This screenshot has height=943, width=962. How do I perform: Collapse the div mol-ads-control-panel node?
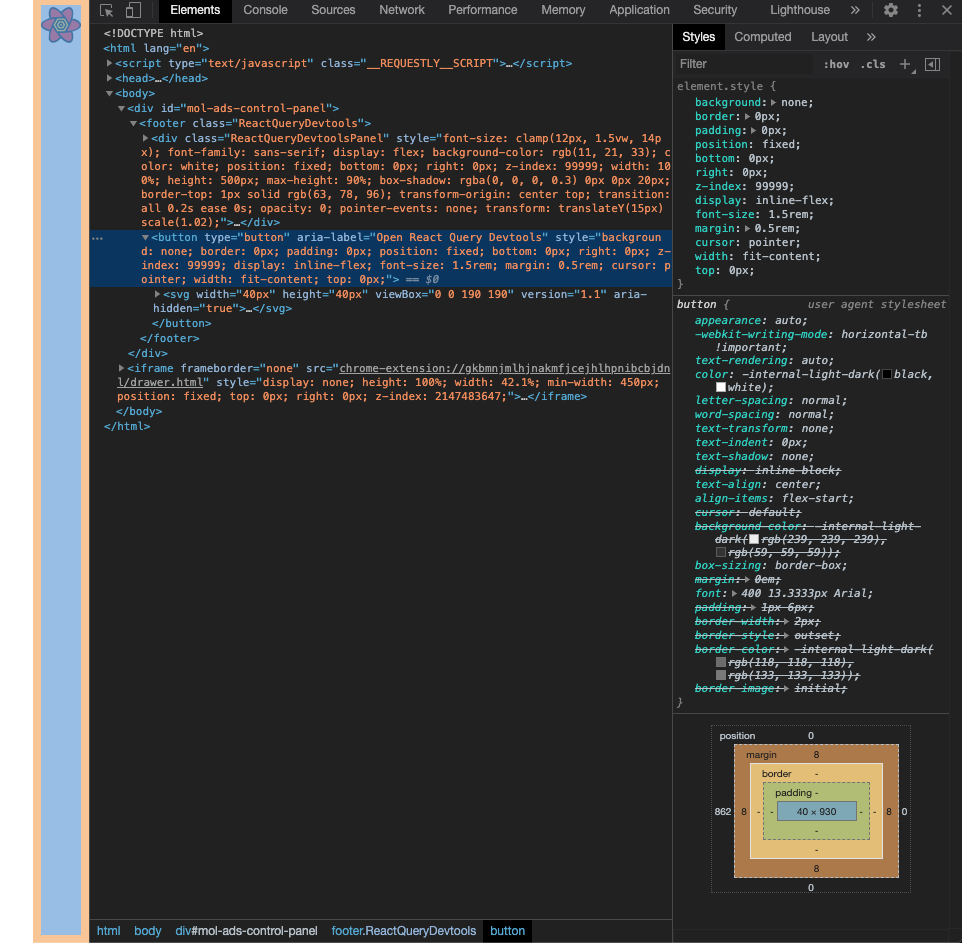(121, 109)
